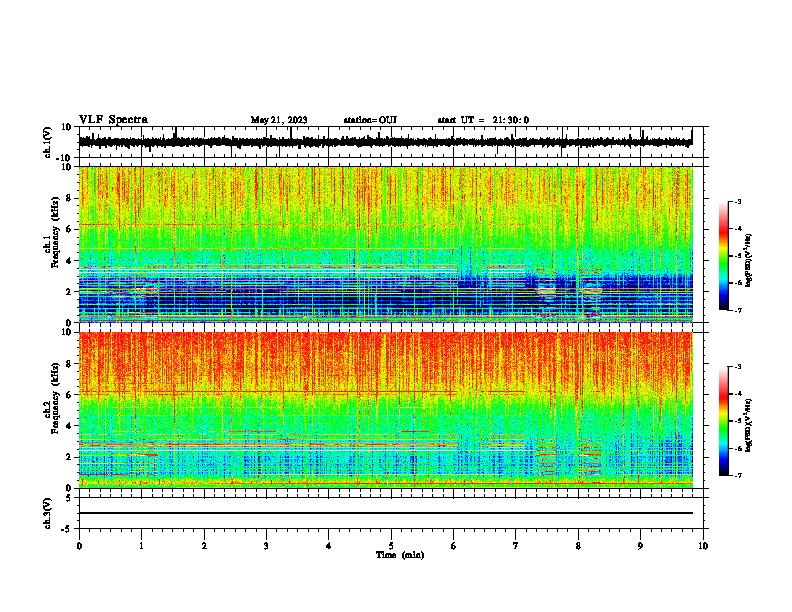Click the "4" kHz tick on ch.2 spectrogram axis
Viewport: 792px width, 612px height.
69,426
